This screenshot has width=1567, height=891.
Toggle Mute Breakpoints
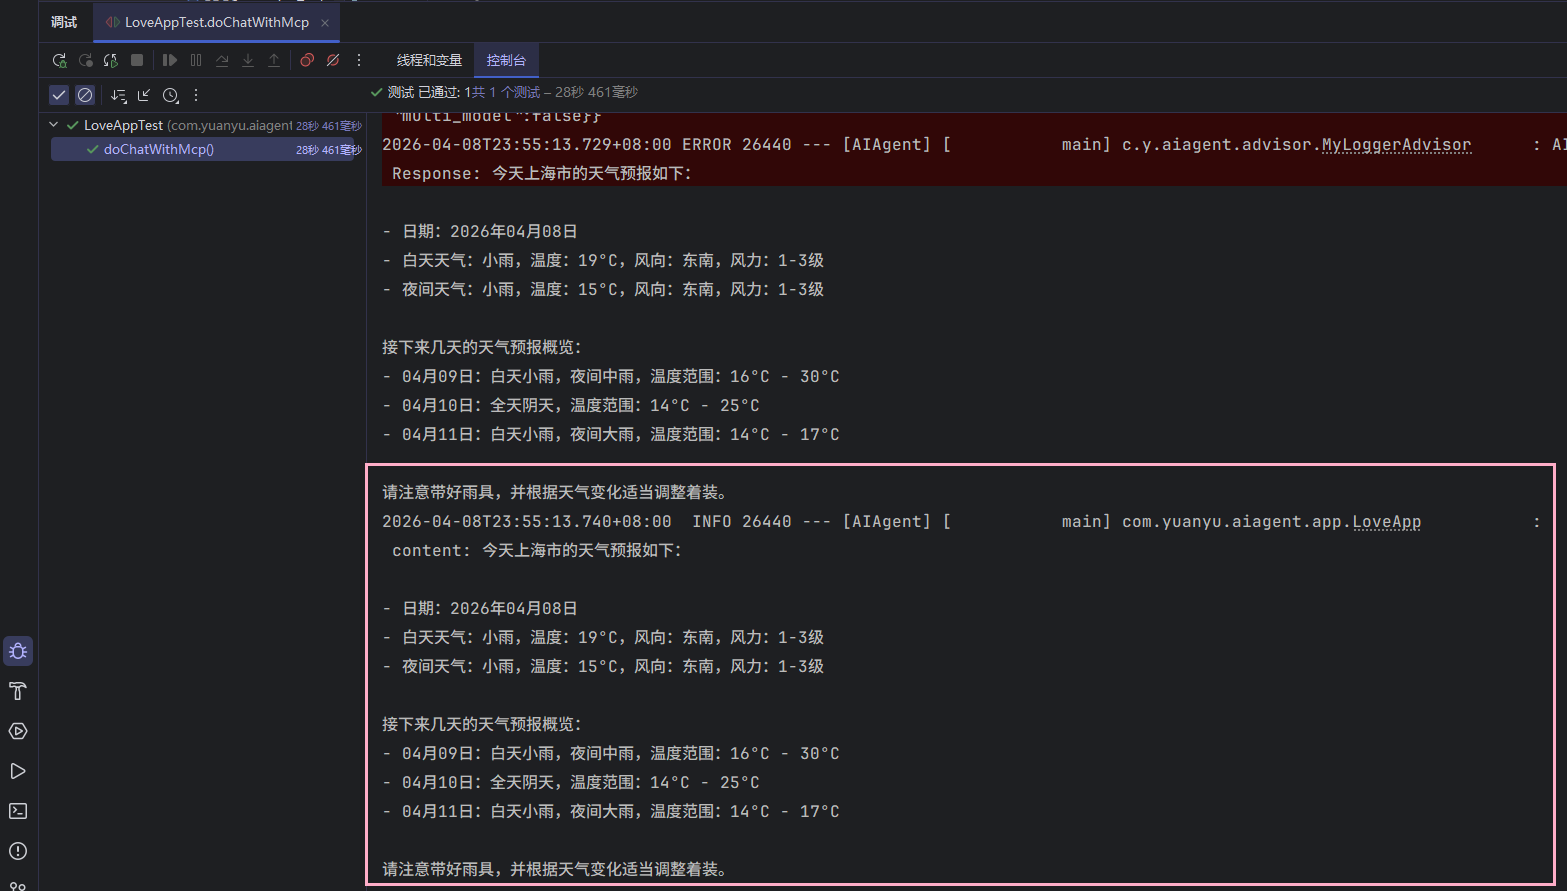(x=333, y=61)
